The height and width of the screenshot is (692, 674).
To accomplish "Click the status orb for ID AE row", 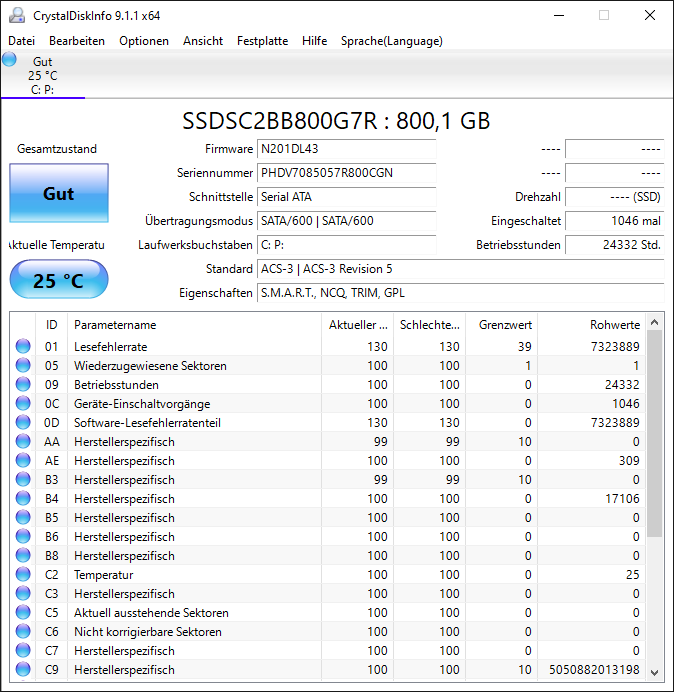I will pos(23,460).
